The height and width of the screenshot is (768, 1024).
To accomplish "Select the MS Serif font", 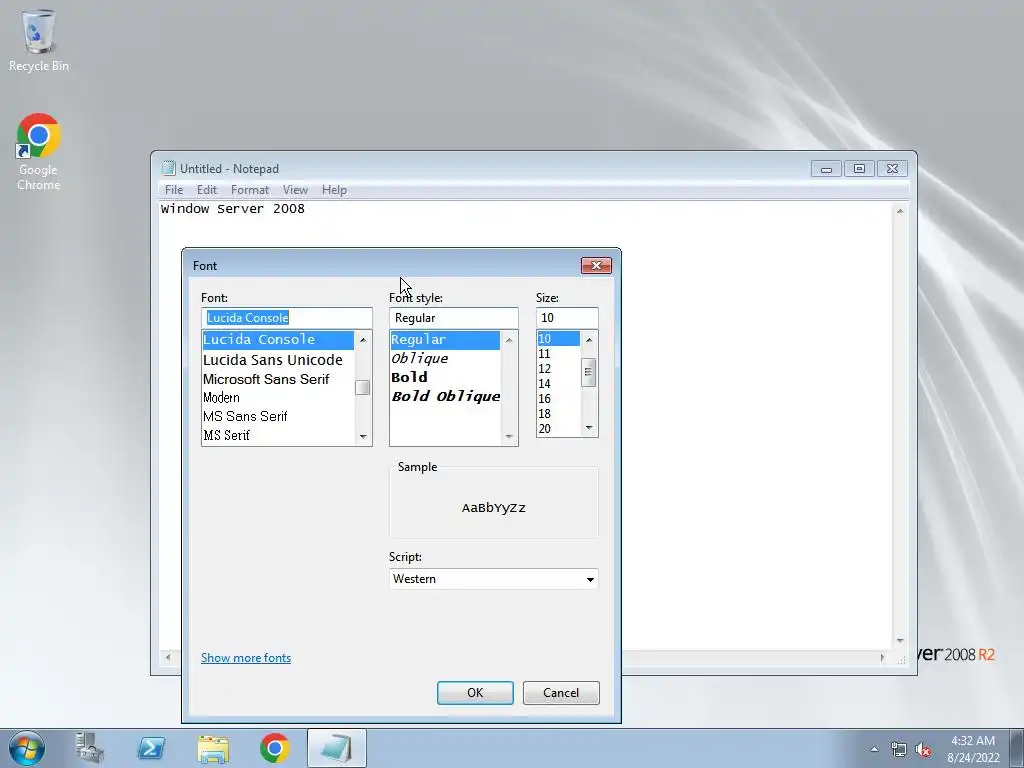I will [x=278, y=435].
